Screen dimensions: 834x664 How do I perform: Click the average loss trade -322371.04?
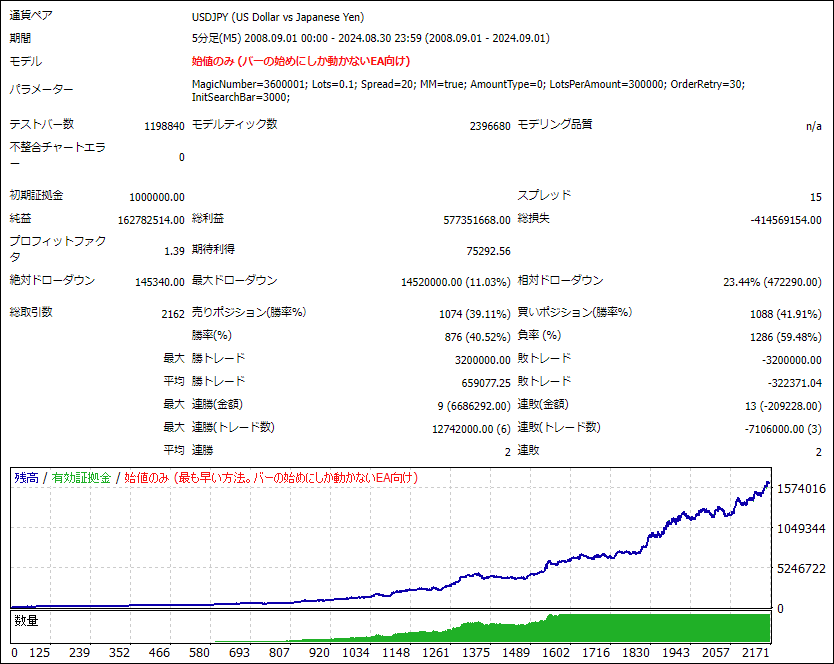pos(795,383)
